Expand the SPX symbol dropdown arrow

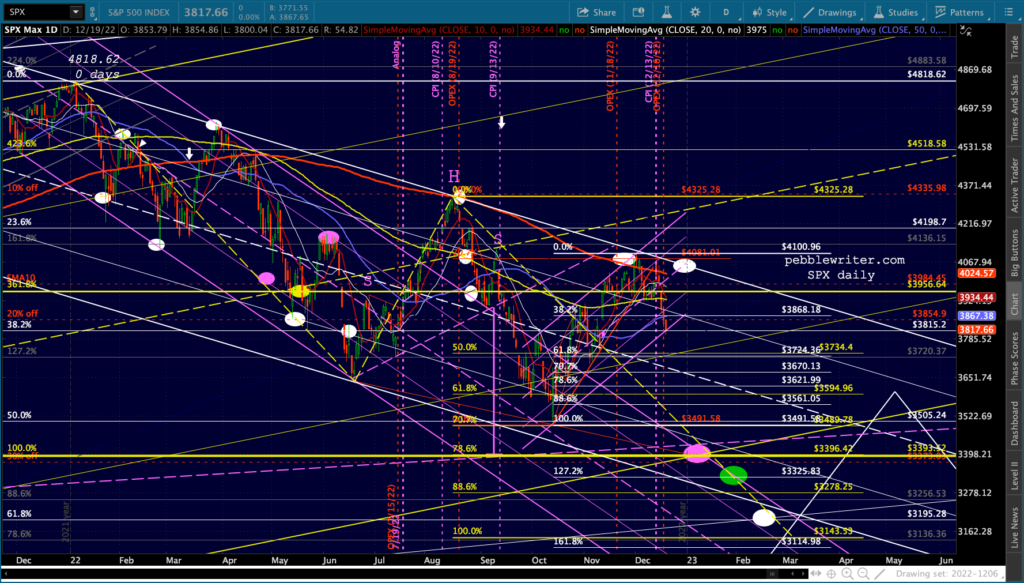pyautogui.click(x=76, y=13)
